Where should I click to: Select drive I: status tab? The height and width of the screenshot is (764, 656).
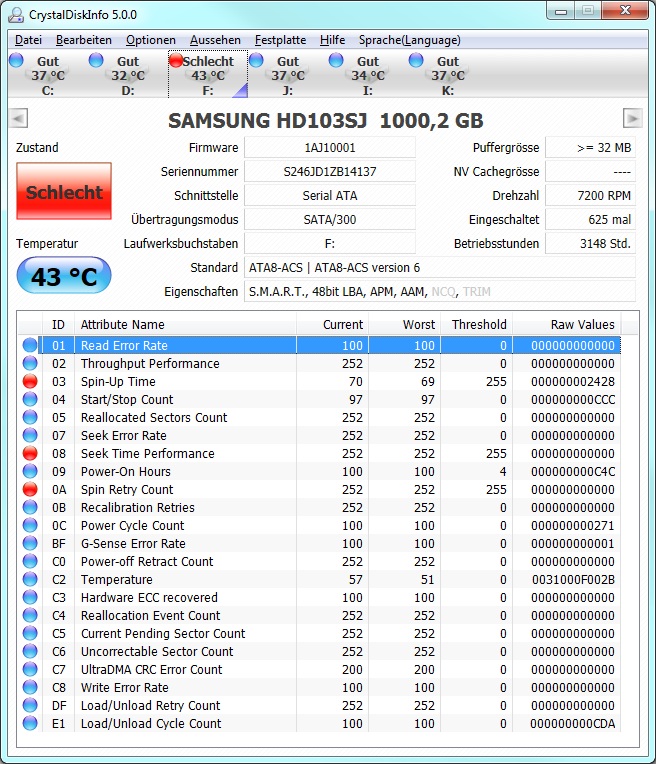coord(367,75)
